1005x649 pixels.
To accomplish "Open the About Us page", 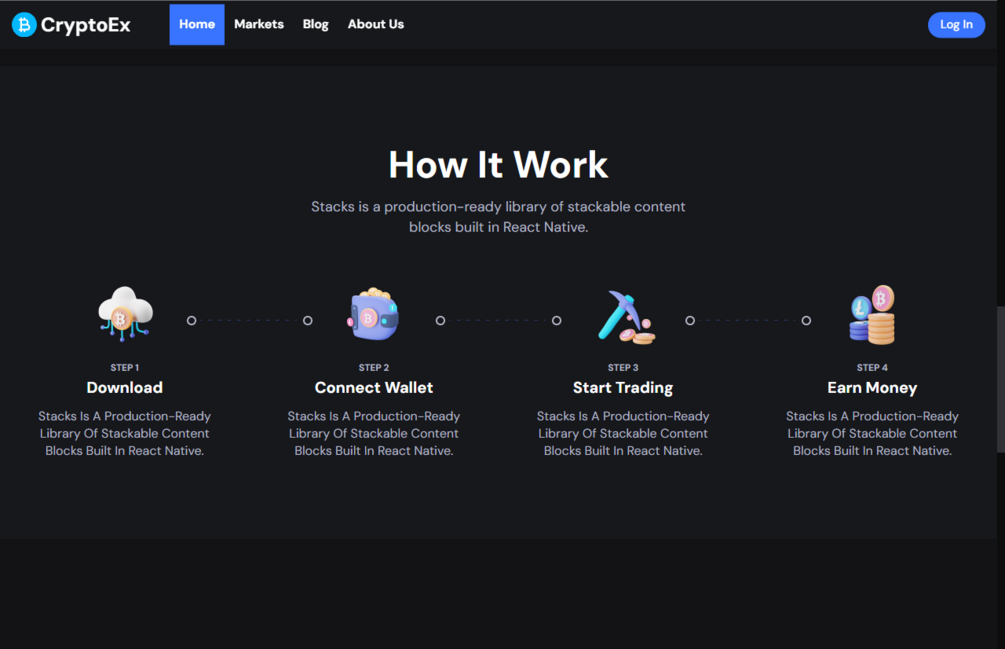I will pyautogui.click(x=375, y=24).
